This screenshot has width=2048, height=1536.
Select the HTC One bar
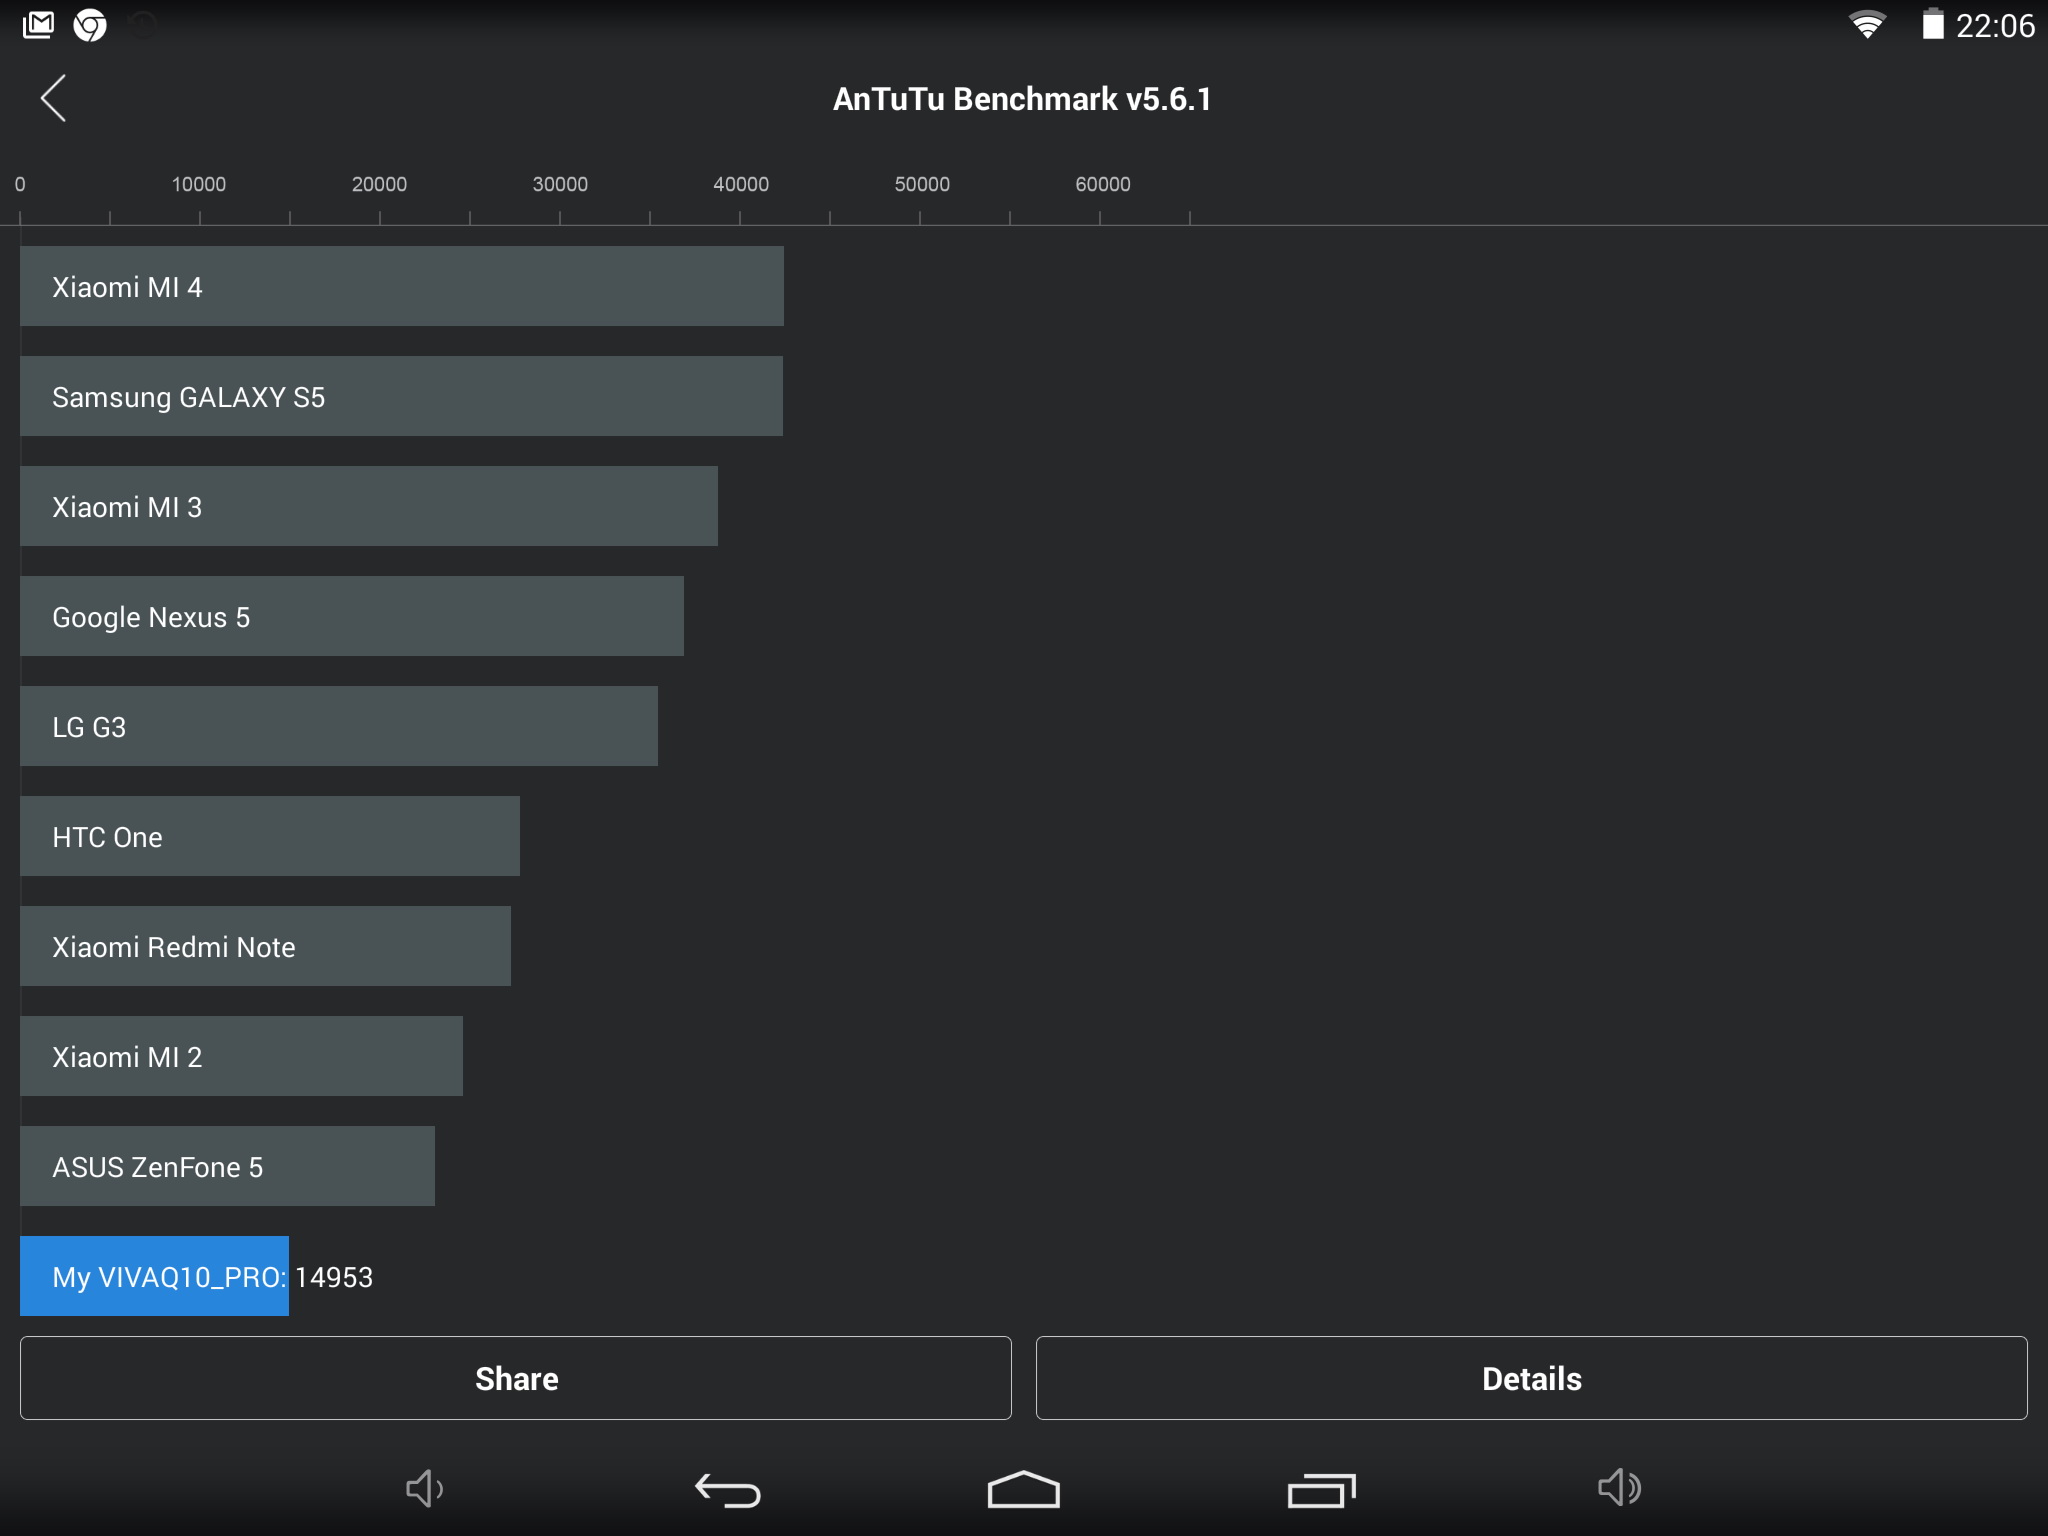(270, 836)
